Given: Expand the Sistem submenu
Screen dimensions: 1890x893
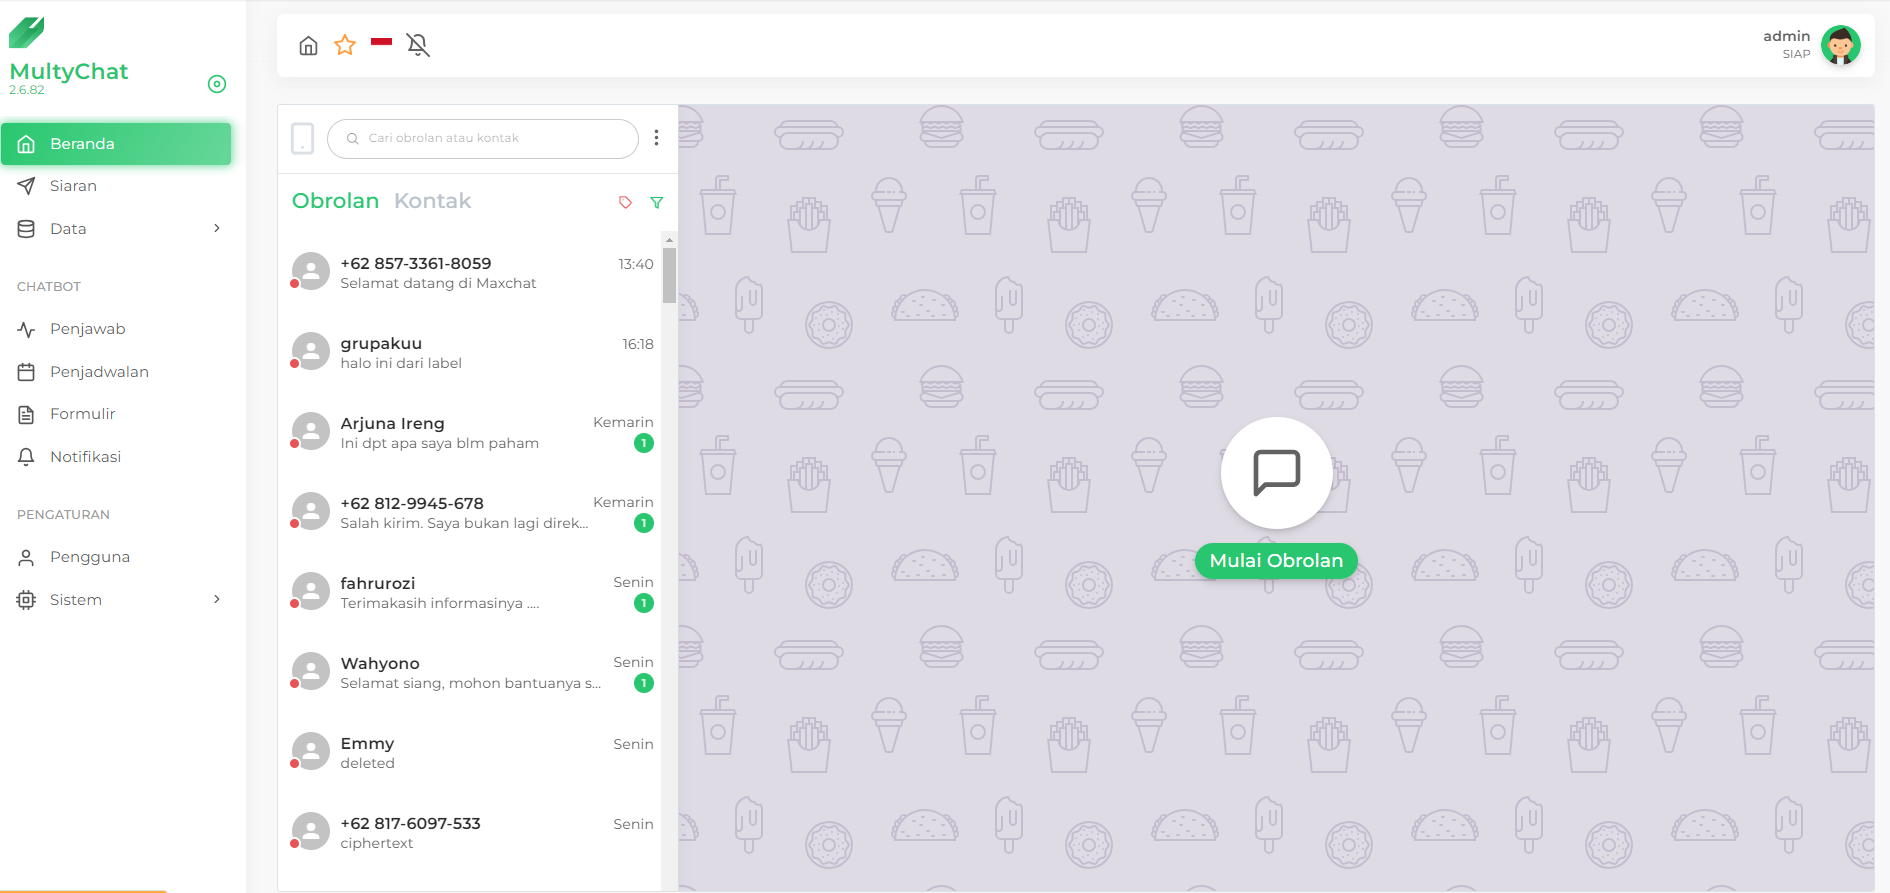Looking at the screenshot, I should 217,600.
